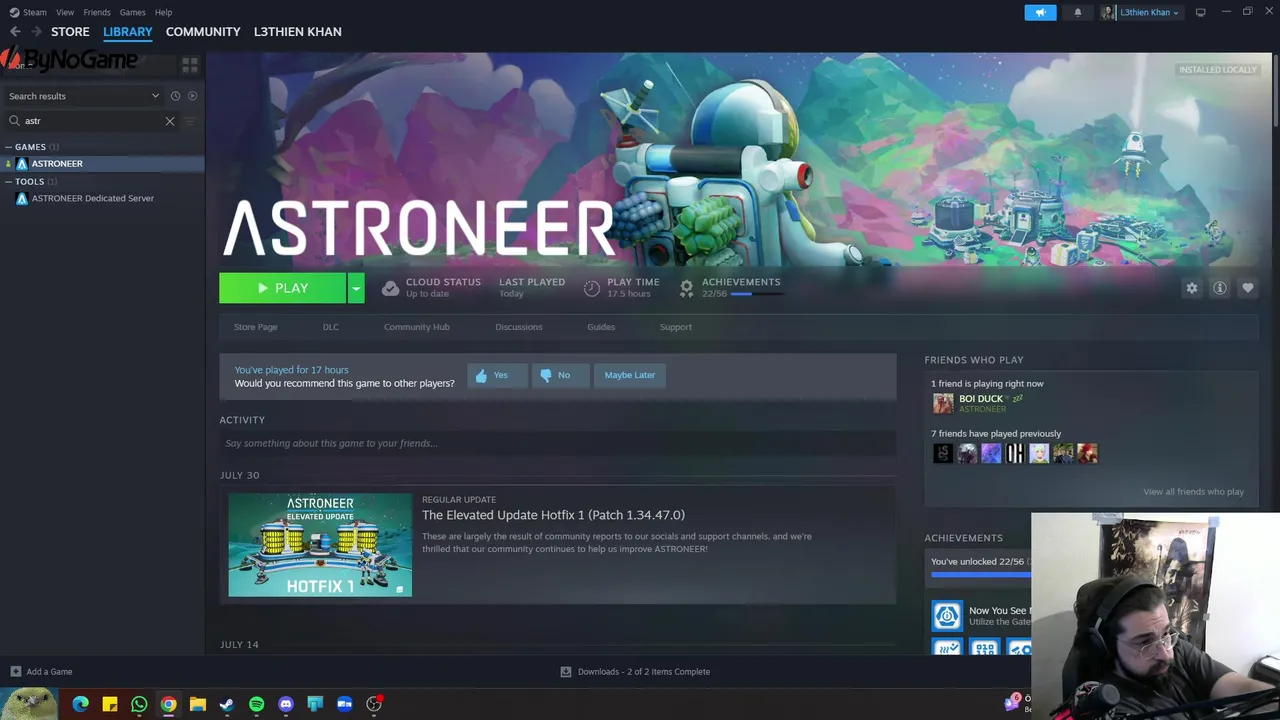The height and width of the screenshot is (720, 1280).
Task: Open the Now You See achievement icon
Action: pyautogui.click(x=947, y=615)
